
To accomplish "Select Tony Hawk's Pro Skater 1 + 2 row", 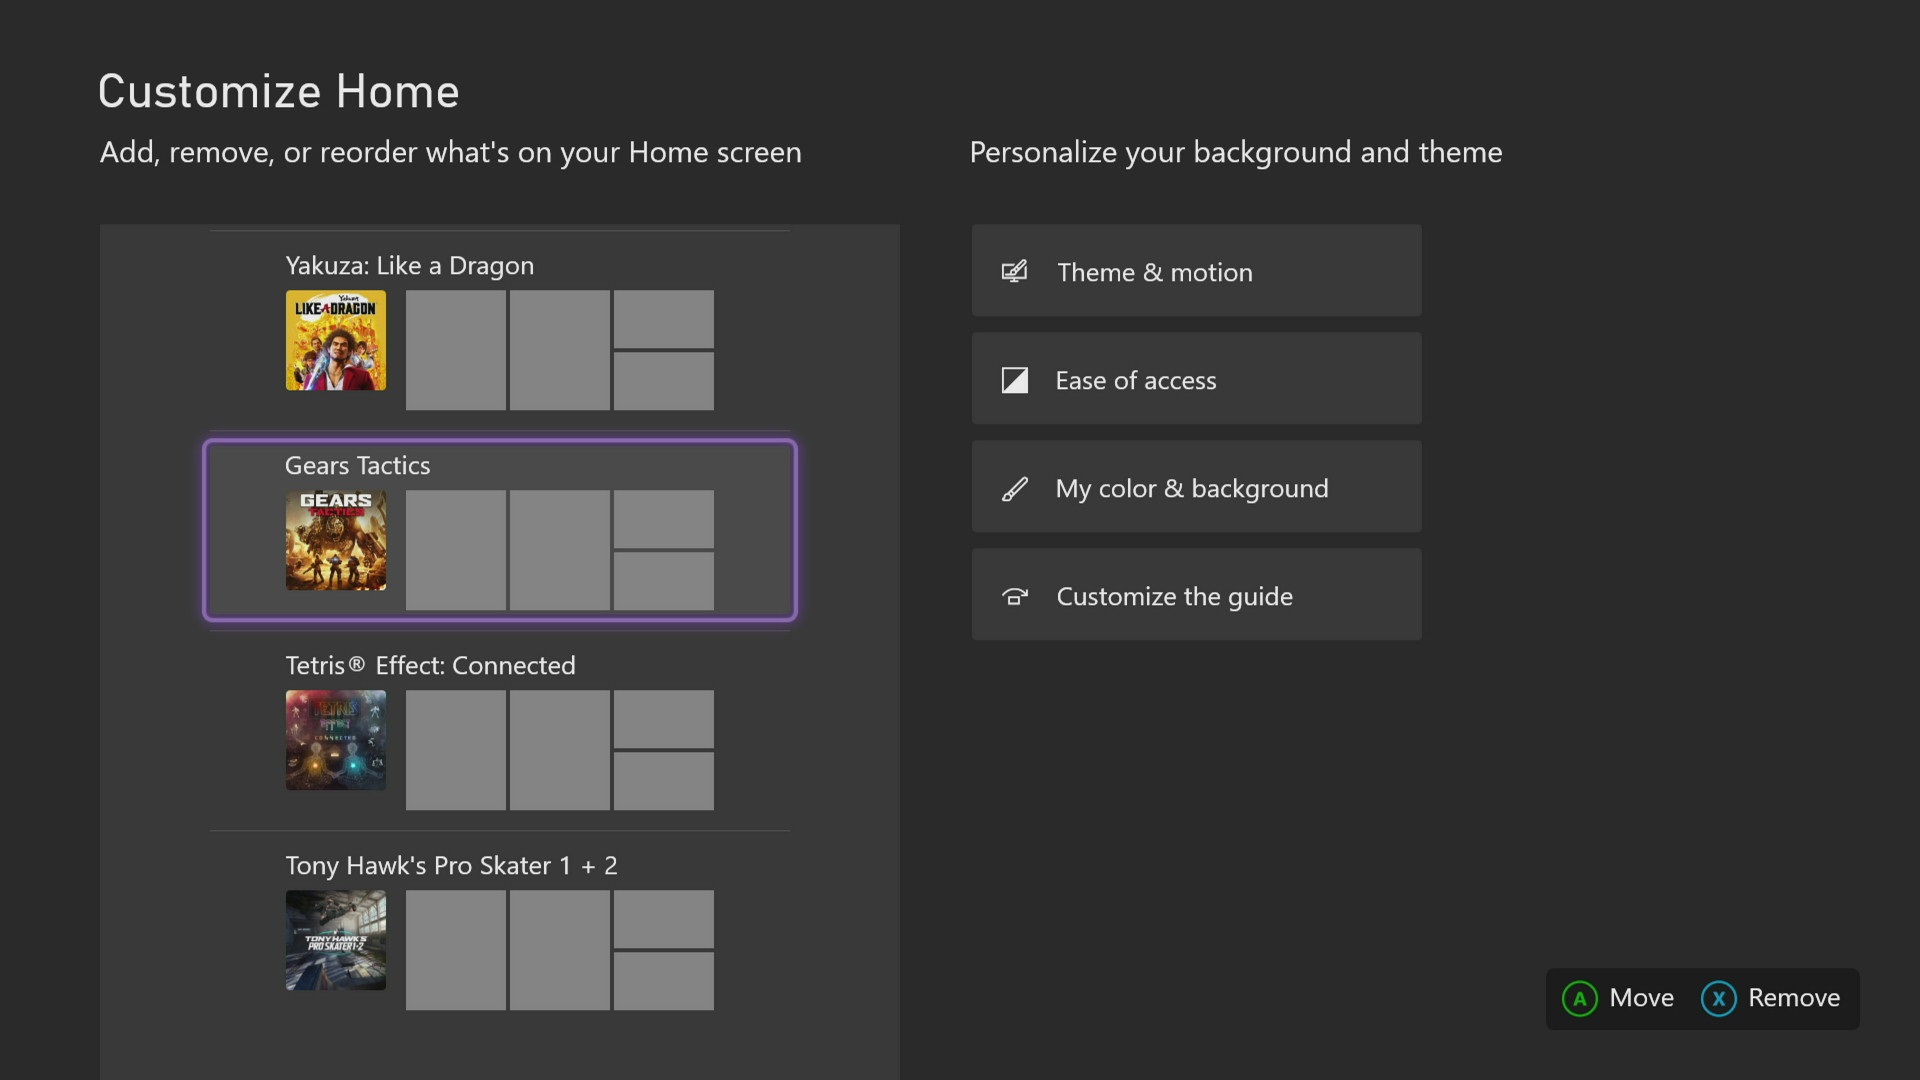I will [x=498, y=930].
